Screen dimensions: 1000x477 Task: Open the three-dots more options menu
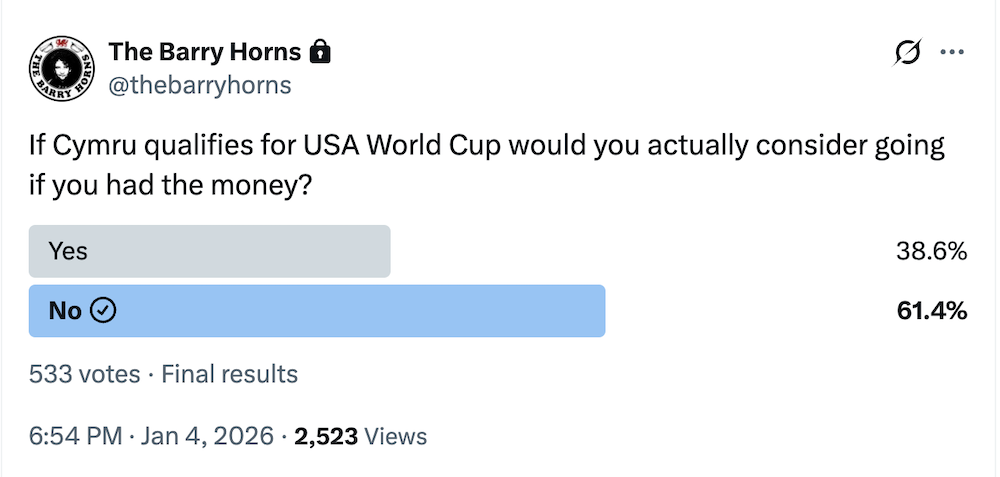click(x=951, y=52)
